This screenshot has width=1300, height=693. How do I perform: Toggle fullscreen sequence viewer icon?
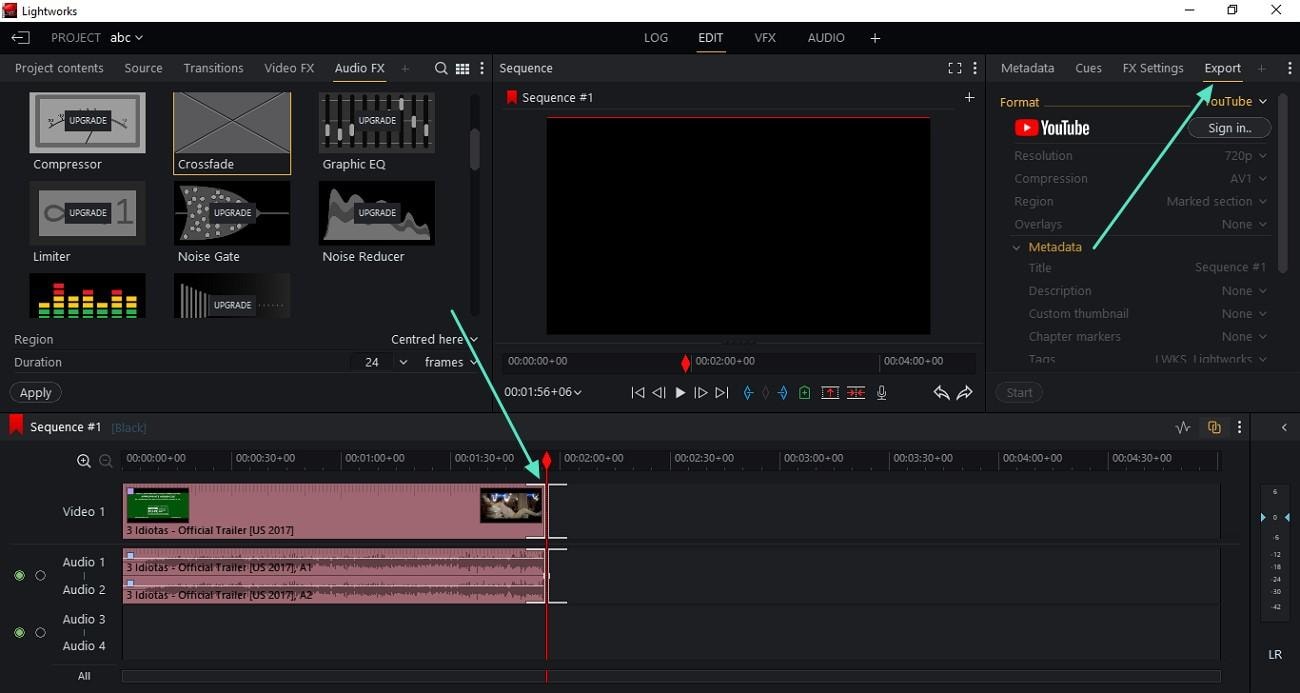[x=955, y=68]
